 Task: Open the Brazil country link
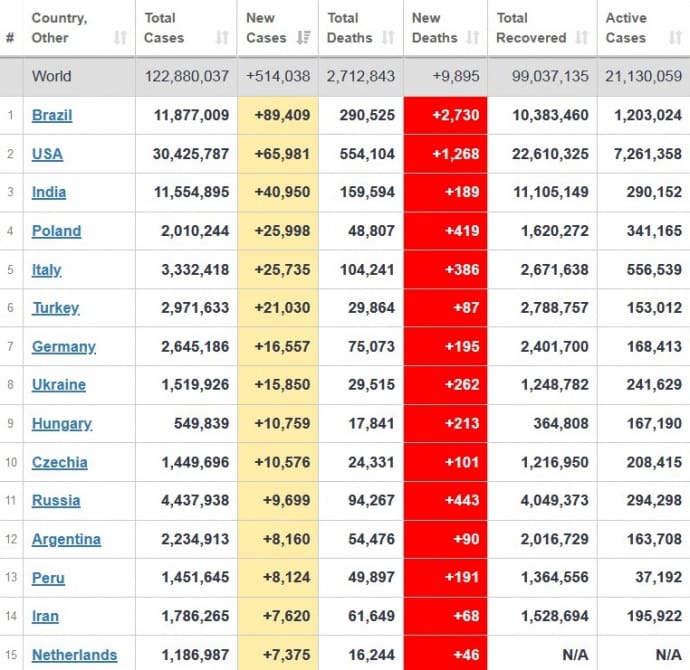[x=52, y=115]
